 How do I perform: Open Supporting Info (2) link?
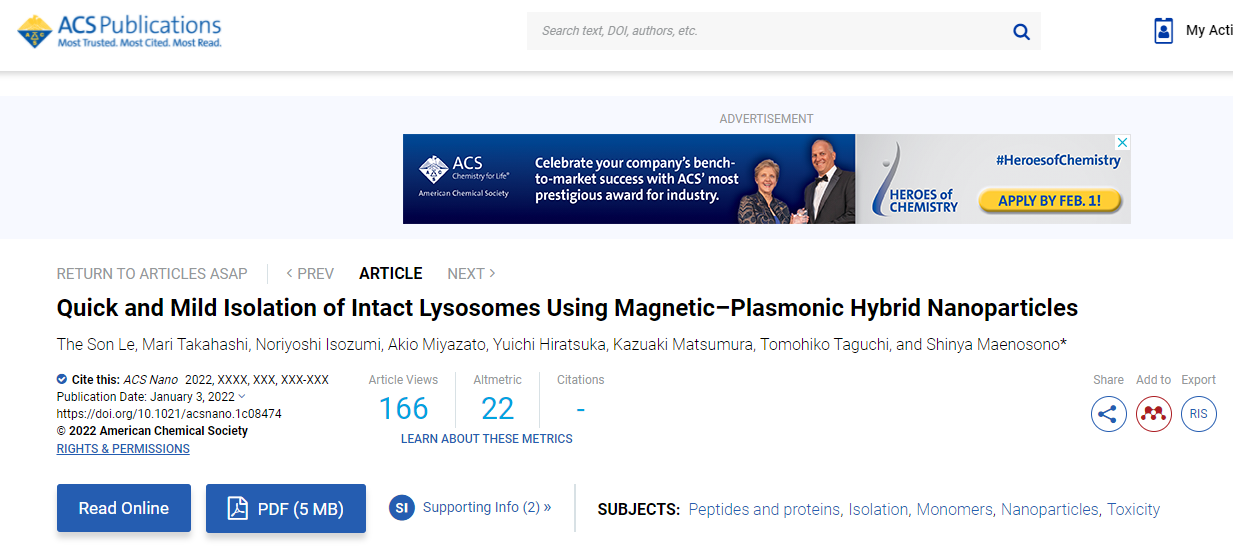click(x=486, y=508)
